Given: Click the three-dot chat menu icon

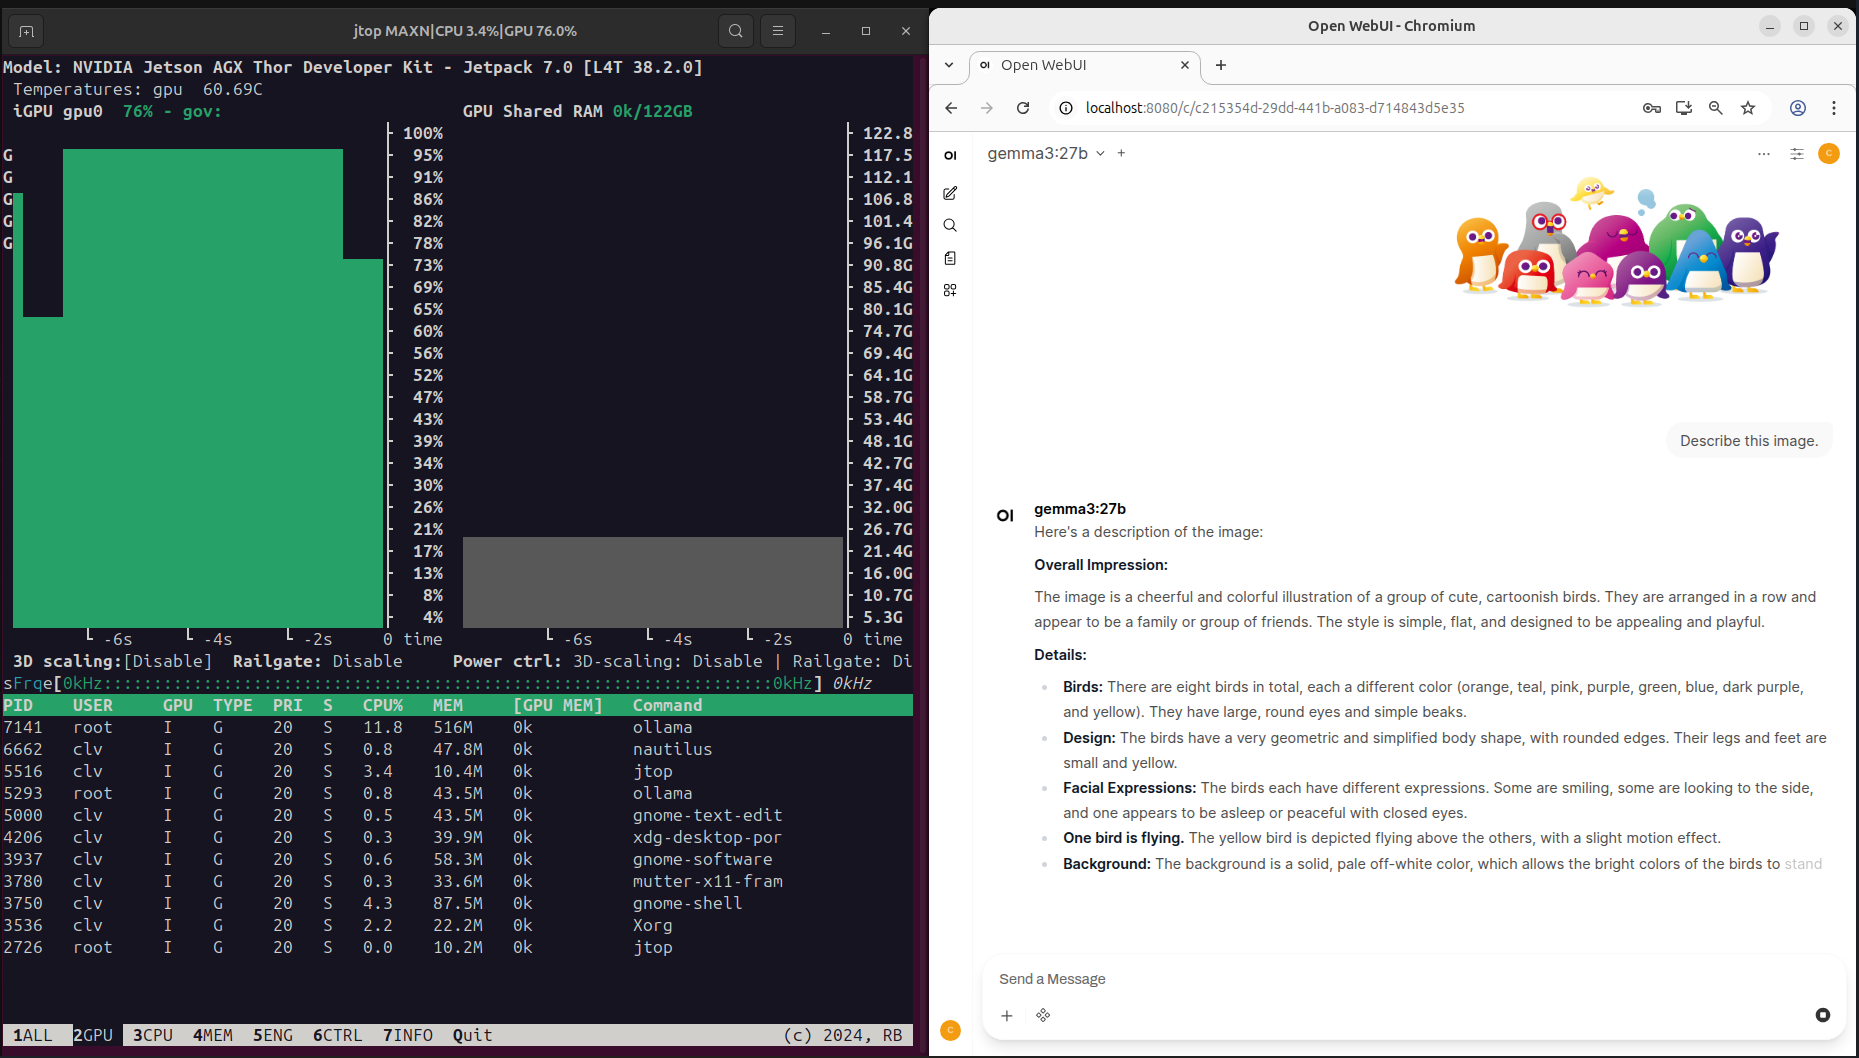Looking at the screenshot, I should click(x=1763, y=154).
